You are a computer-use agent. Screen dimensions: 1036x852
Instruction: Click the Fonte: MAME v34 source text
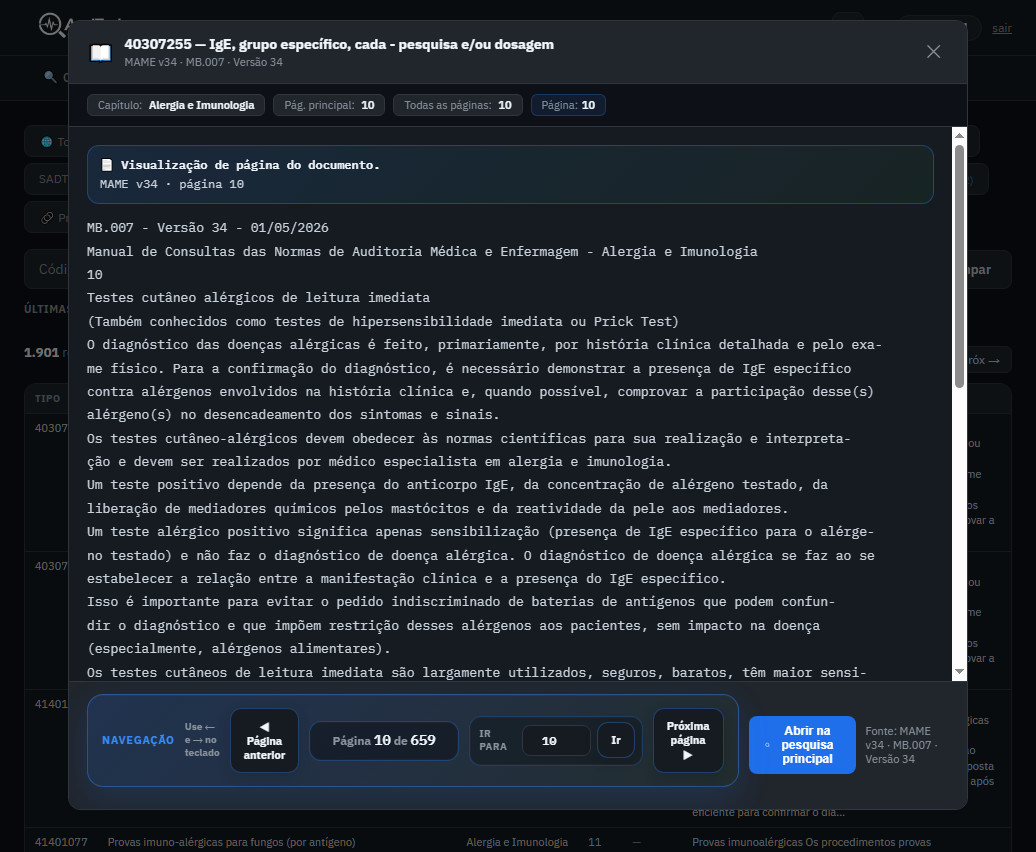[901, 745]
